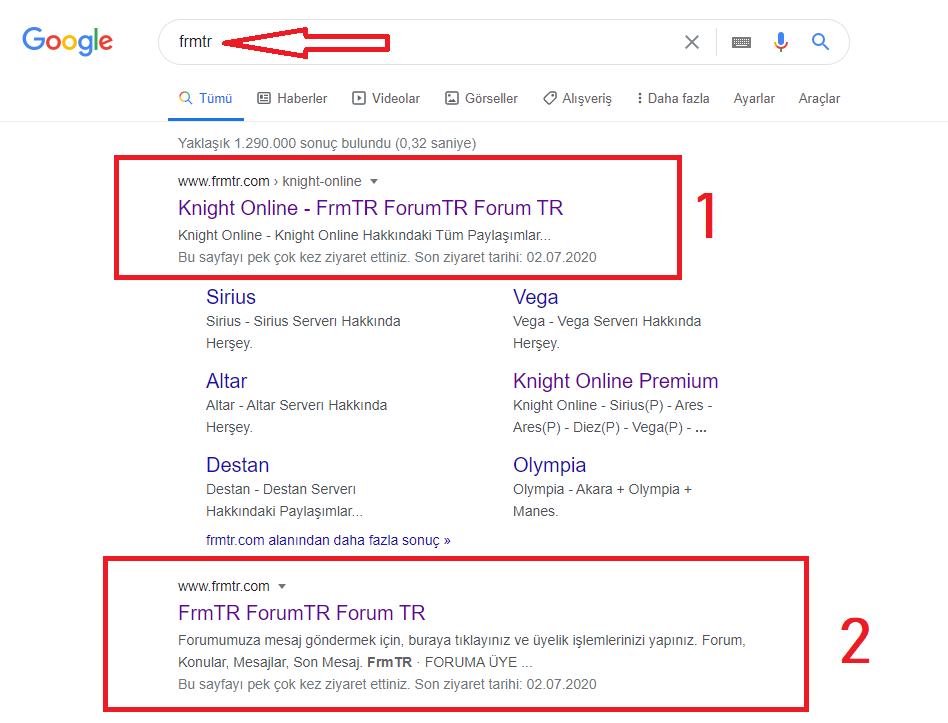Expand arrow next to second www.frmtr.com URL
This screenshot has width=948, height=723.
(282, 586)
